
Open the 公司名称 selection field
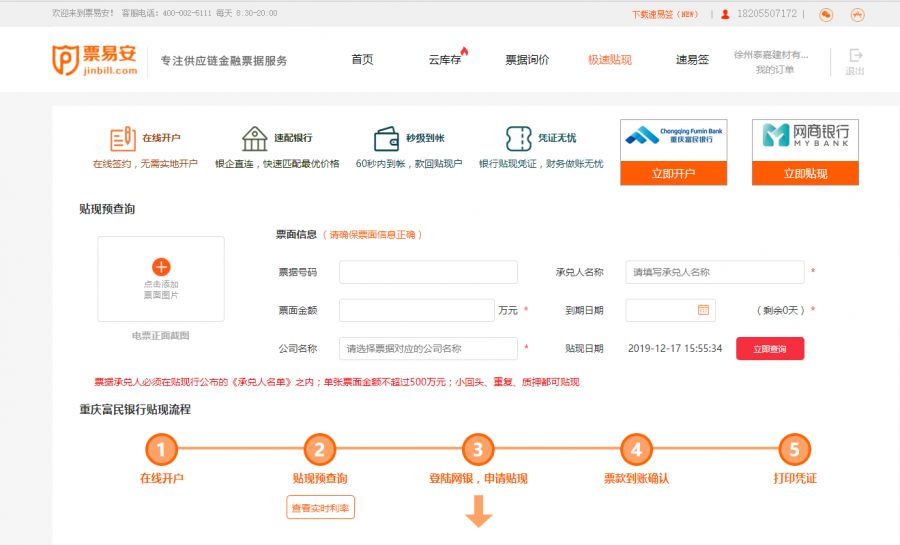pos(428,348)
